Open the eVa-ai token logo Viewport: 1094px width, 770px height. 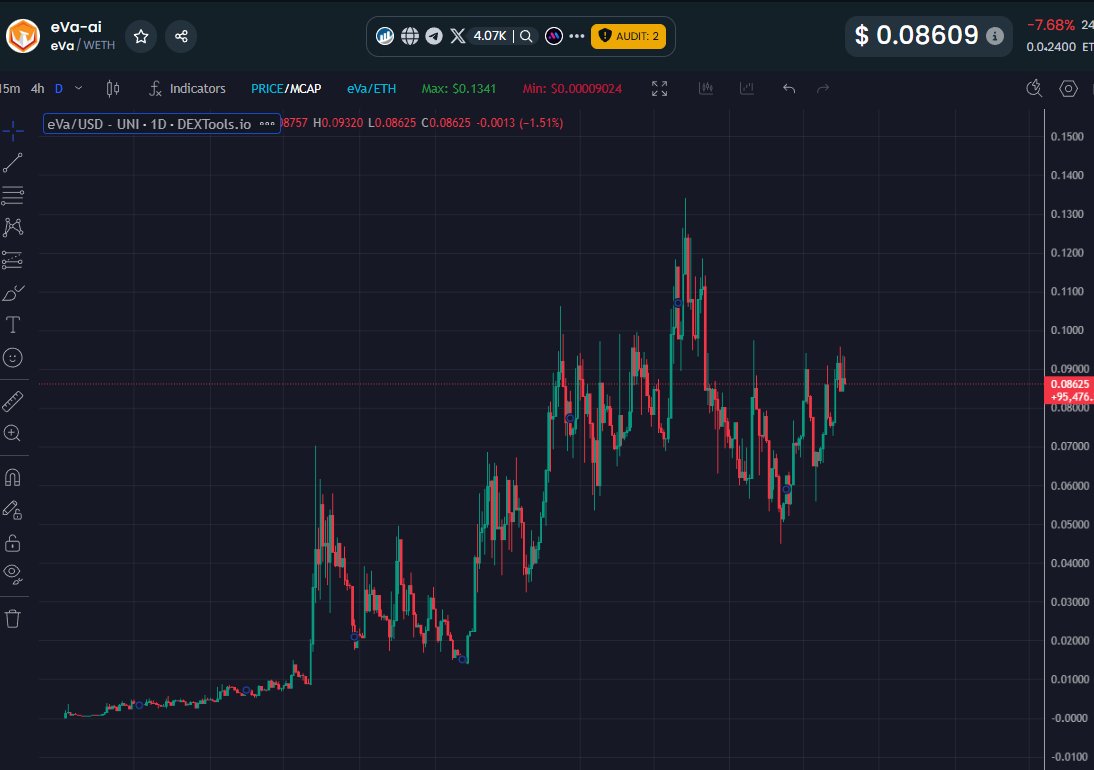[x=23, y=36]
